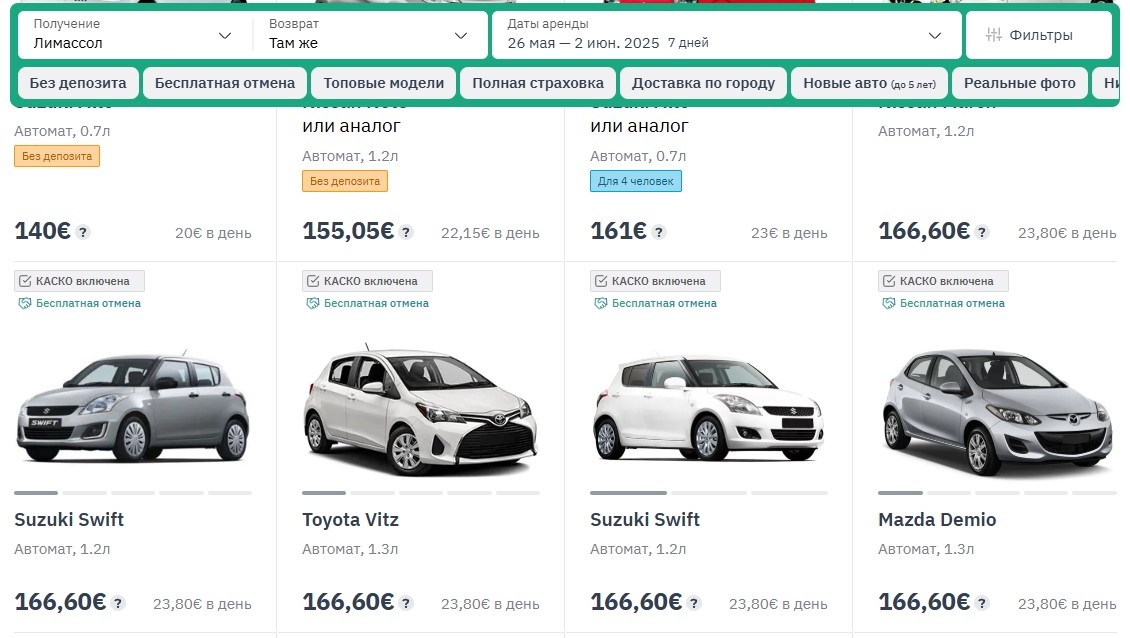
Task: Toggle the "Без депозита" filter chip
Action: [77, 83]
